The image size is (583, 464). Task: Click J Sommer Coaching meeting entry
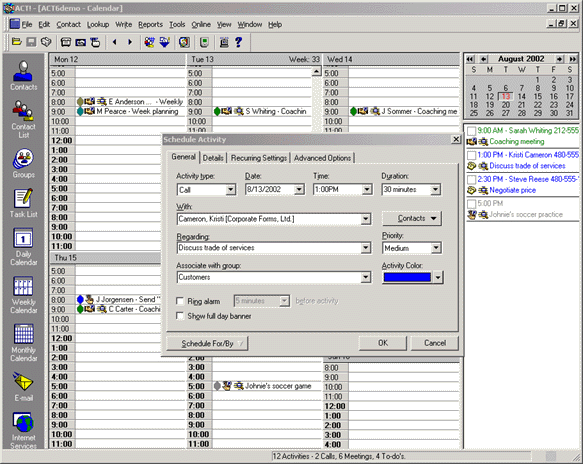point(404,112)
